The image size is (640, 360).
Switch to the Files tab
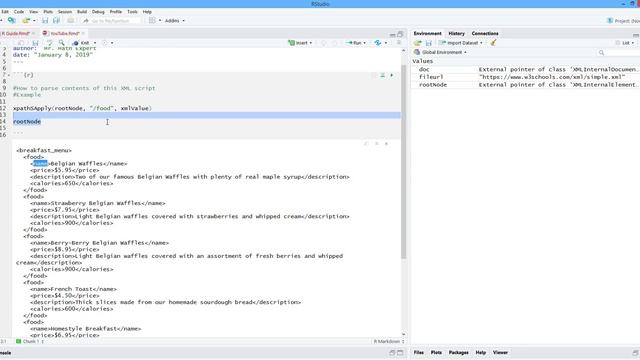419,352
